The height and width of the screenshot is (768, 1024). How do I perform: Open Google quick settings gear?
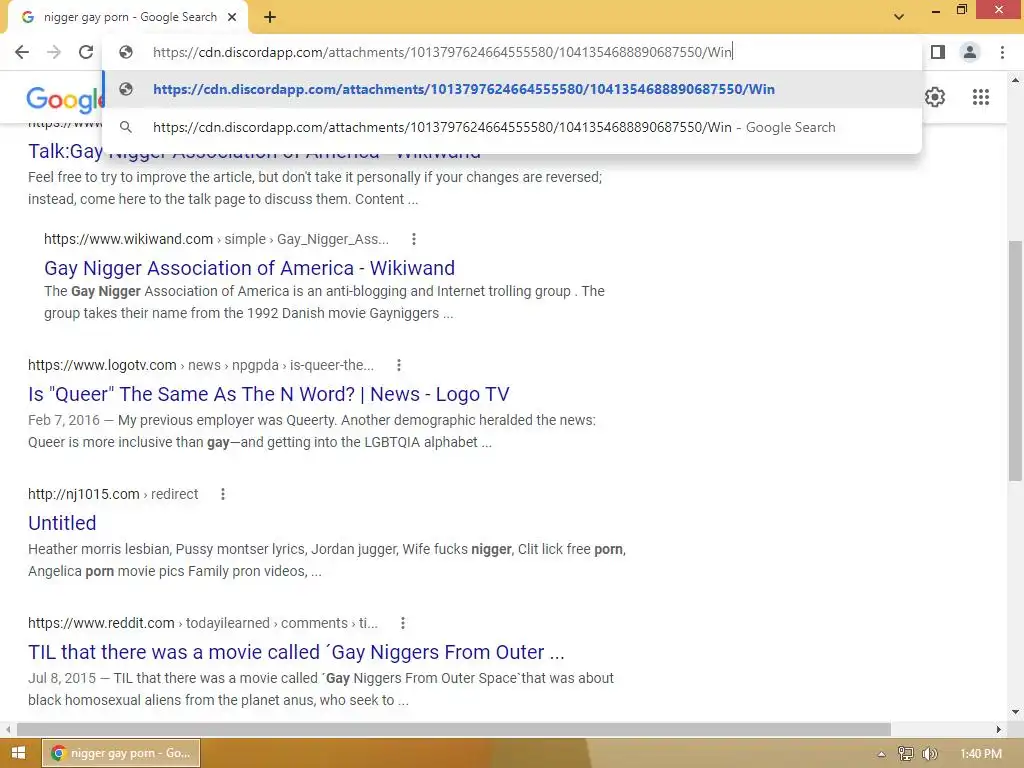935,97
